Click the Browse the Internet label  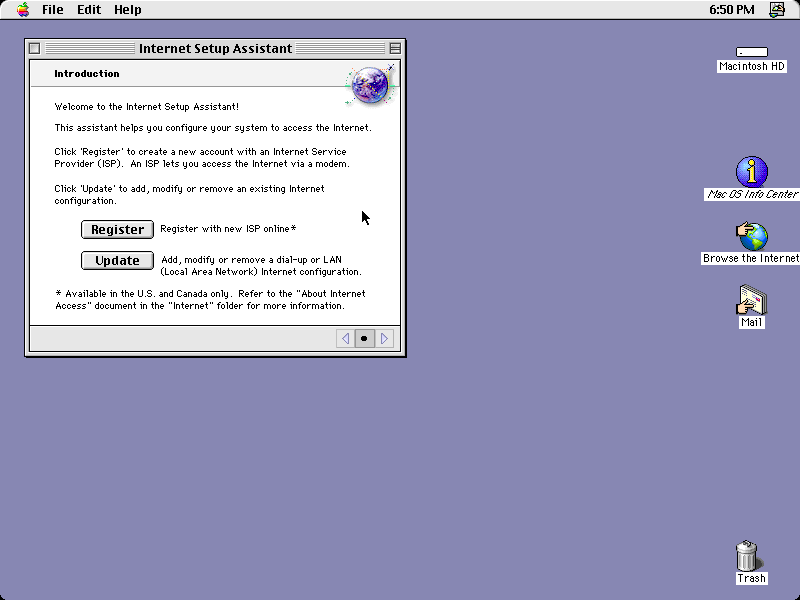tap(751, 258)
